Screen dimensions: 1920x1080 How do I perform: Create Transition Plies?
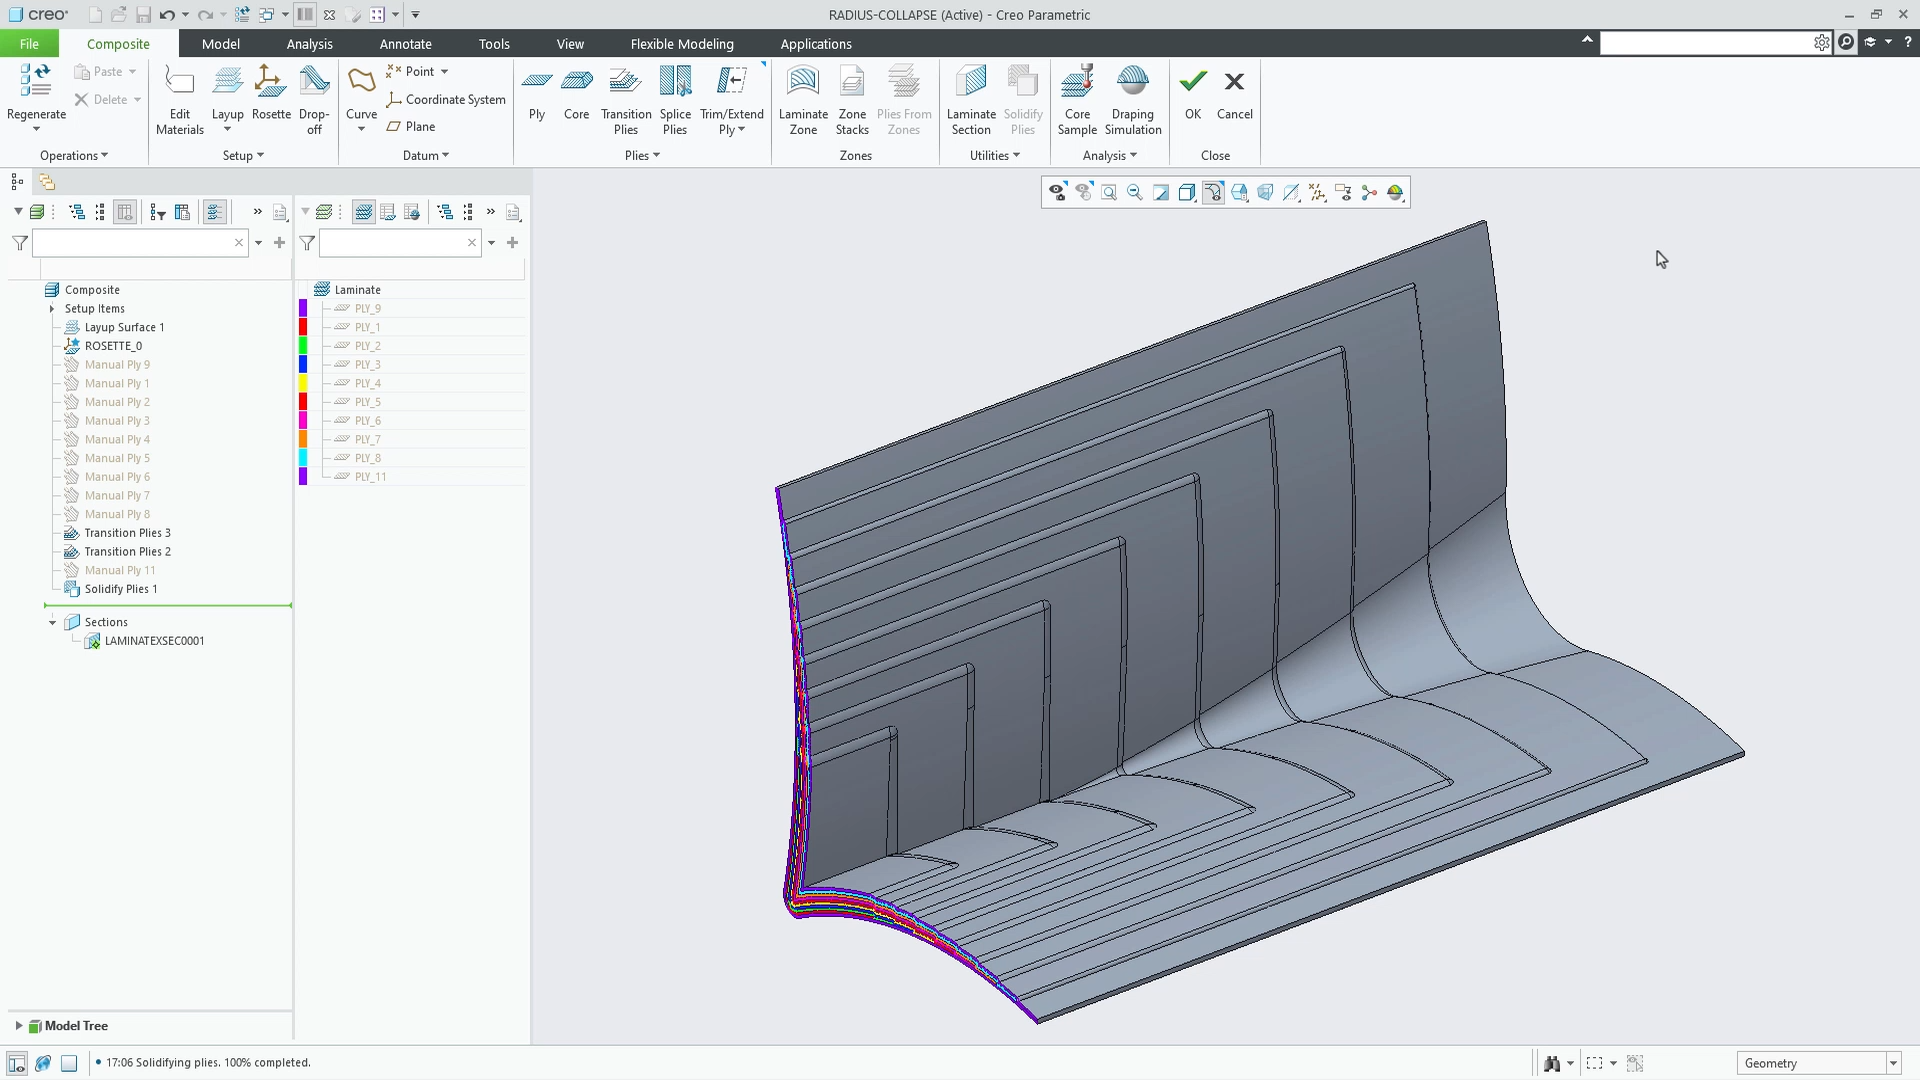pos(626,99)
